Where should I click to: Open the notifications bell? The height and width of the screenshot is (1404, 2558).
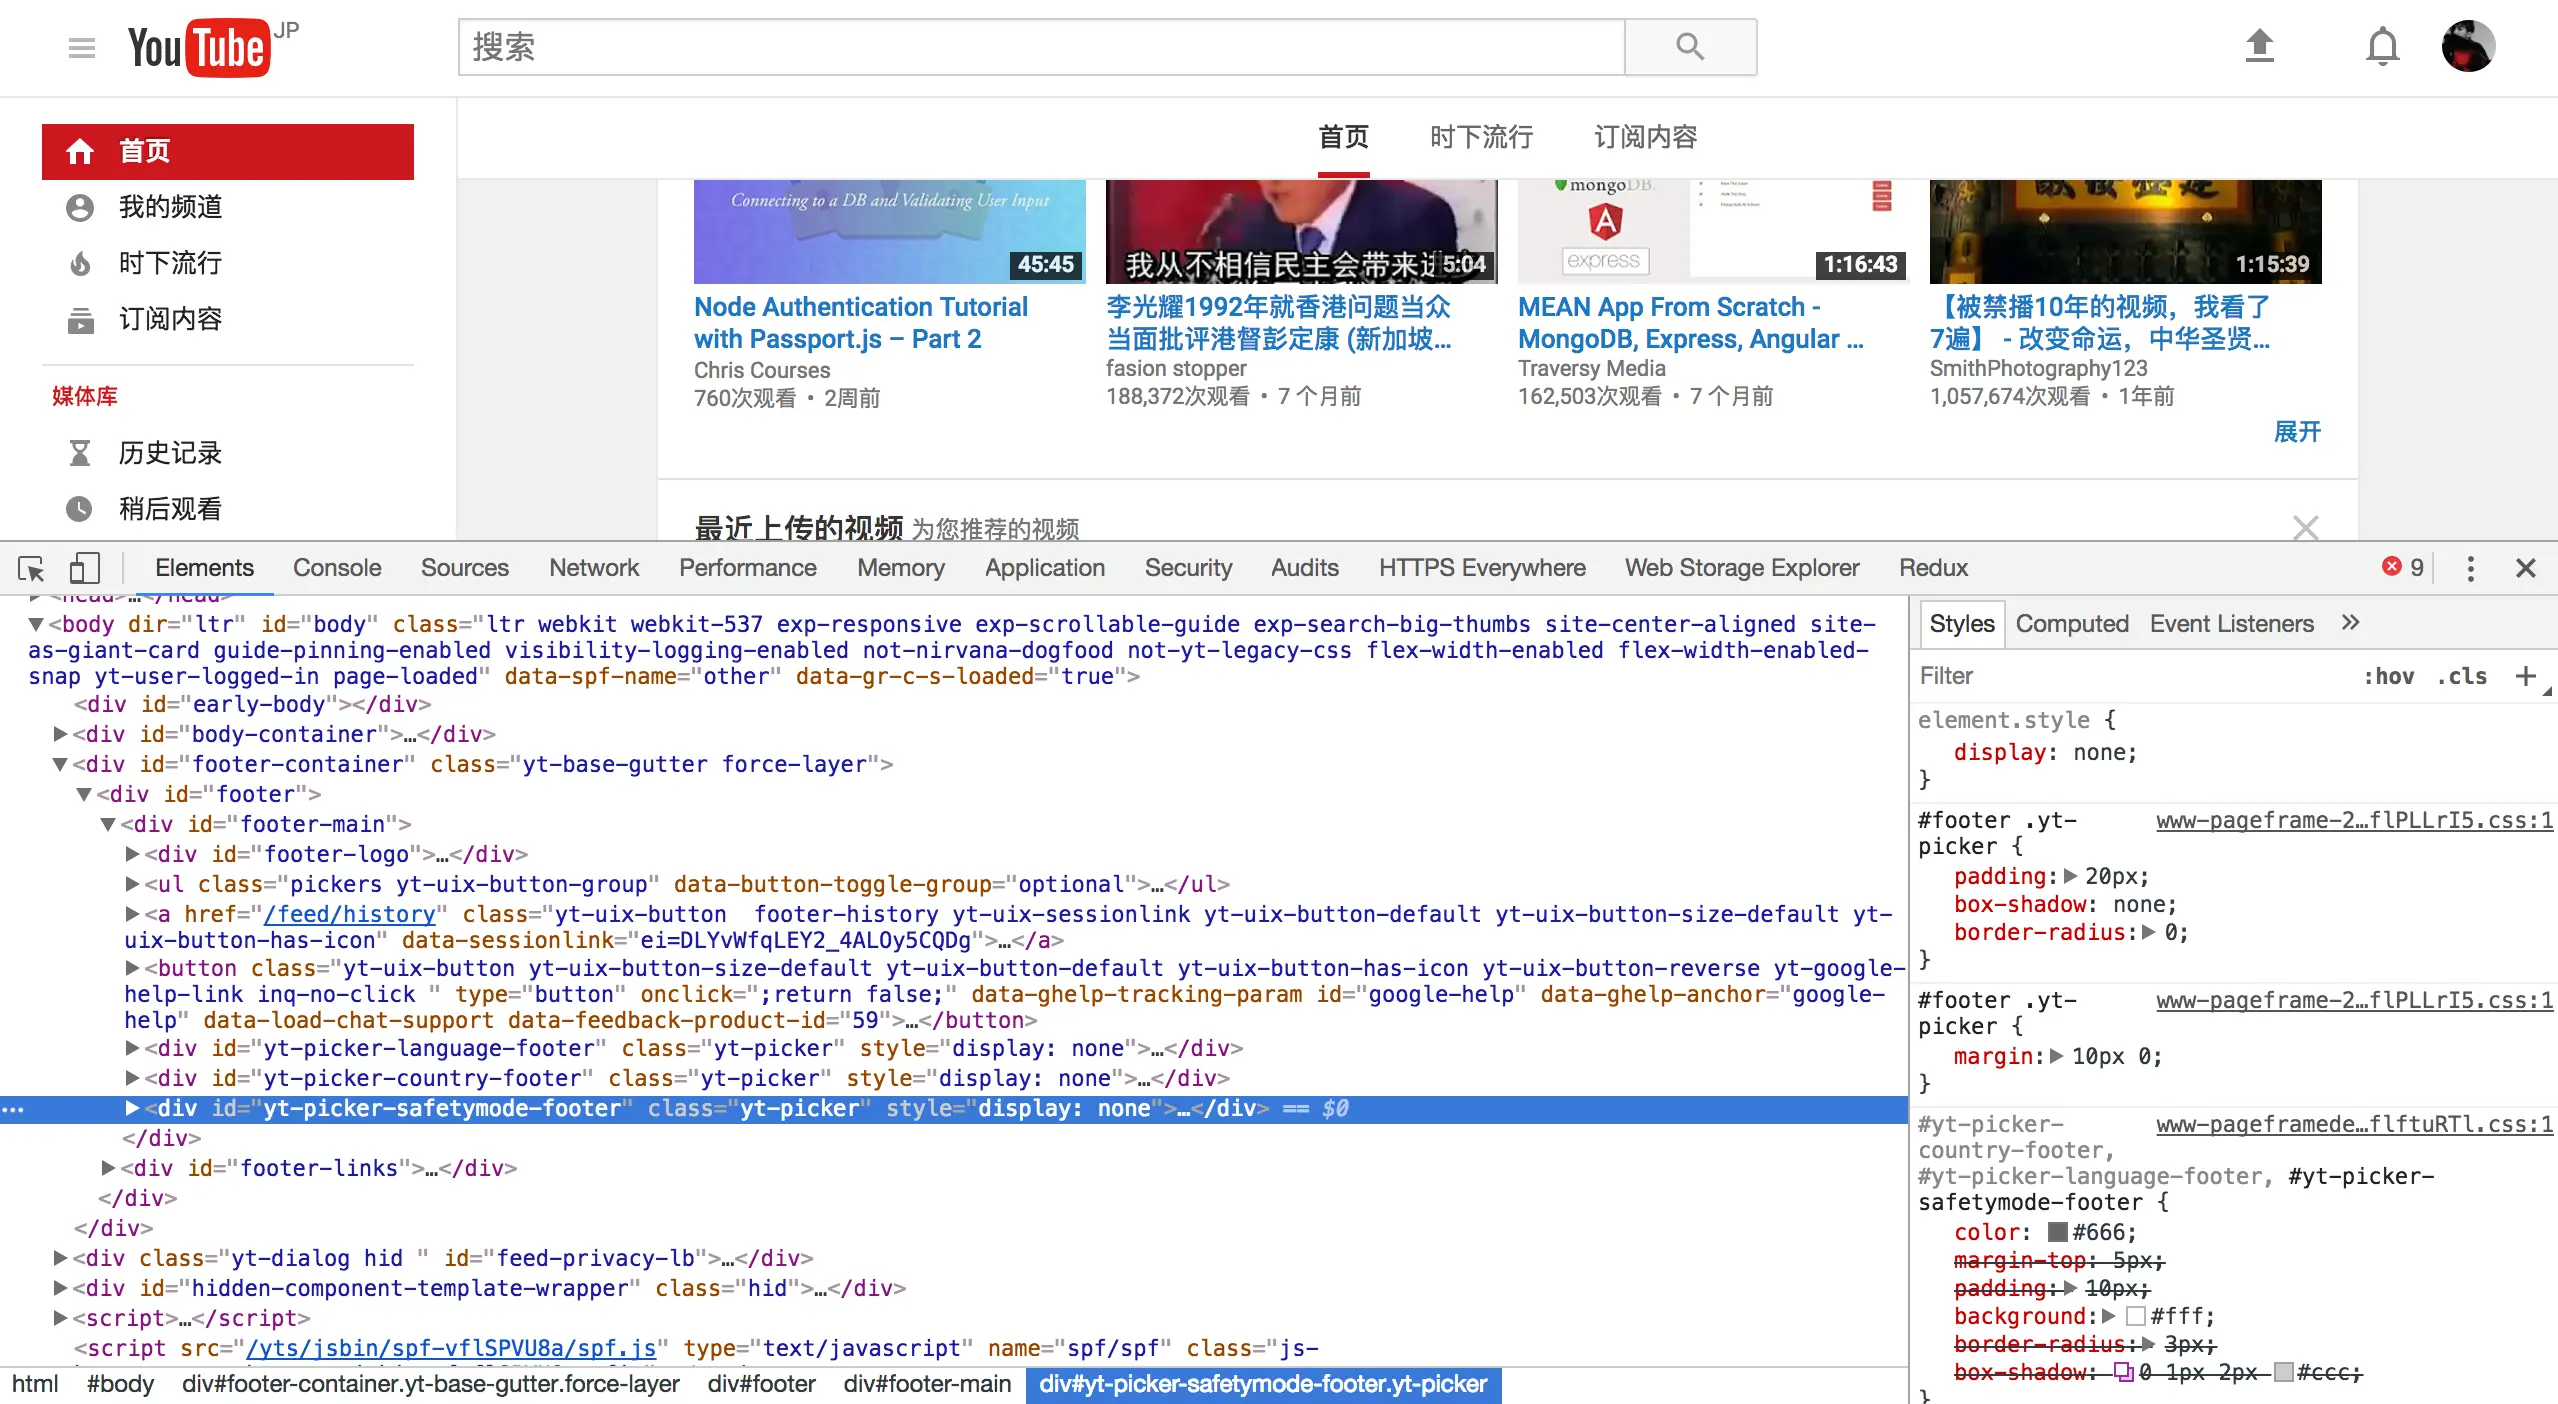click(x=2382, y=46)
